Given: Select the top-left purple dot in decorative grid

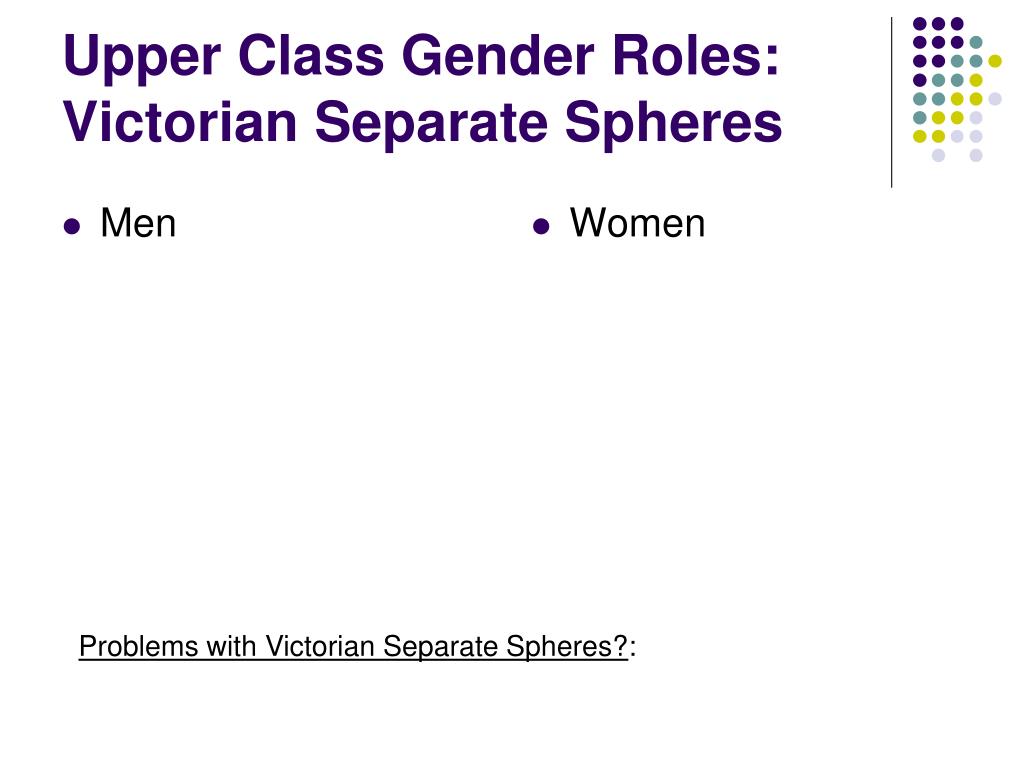Looking at the screenshot, I should coord(920,24).
